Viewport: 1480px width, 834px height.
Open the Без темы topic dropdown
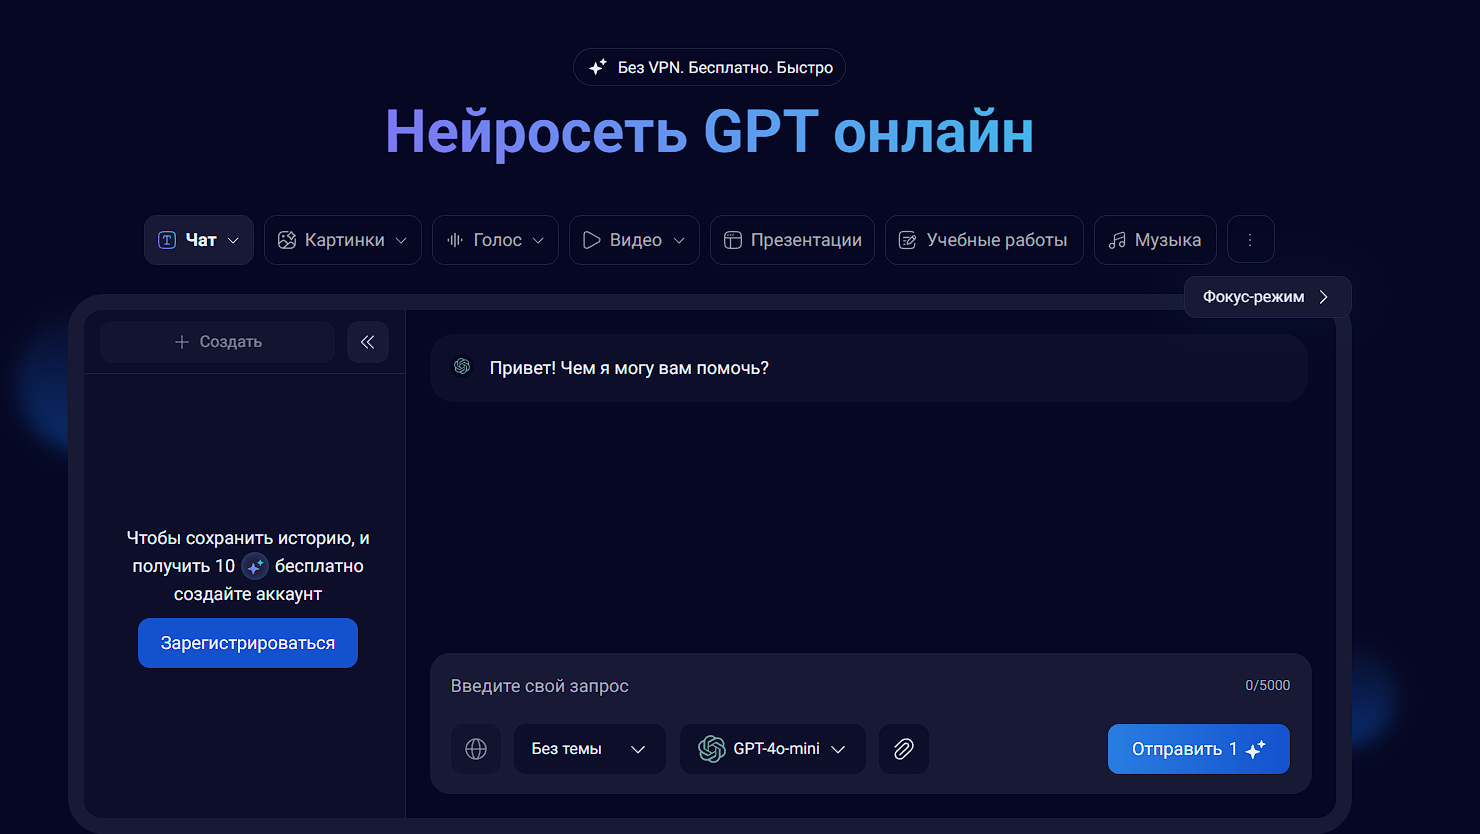click(x=589, y=749)
